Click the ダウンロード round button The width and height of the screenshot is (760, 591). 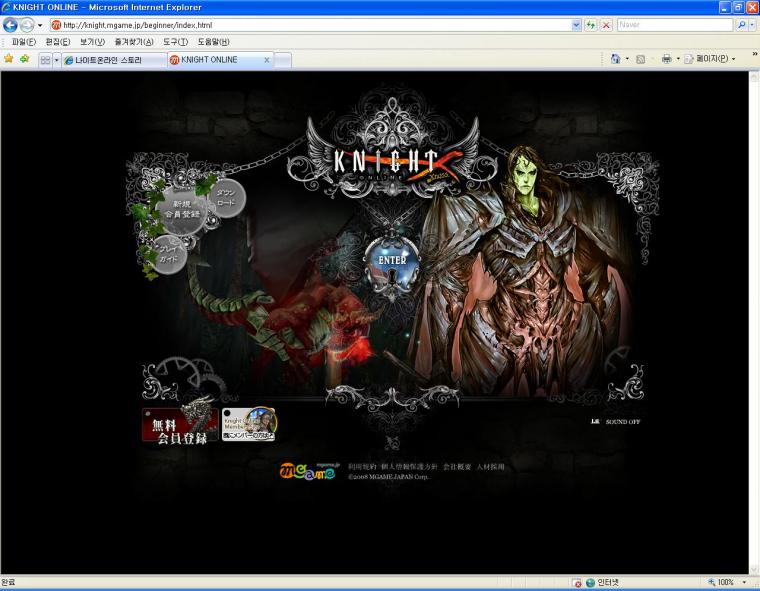point(226,197)
